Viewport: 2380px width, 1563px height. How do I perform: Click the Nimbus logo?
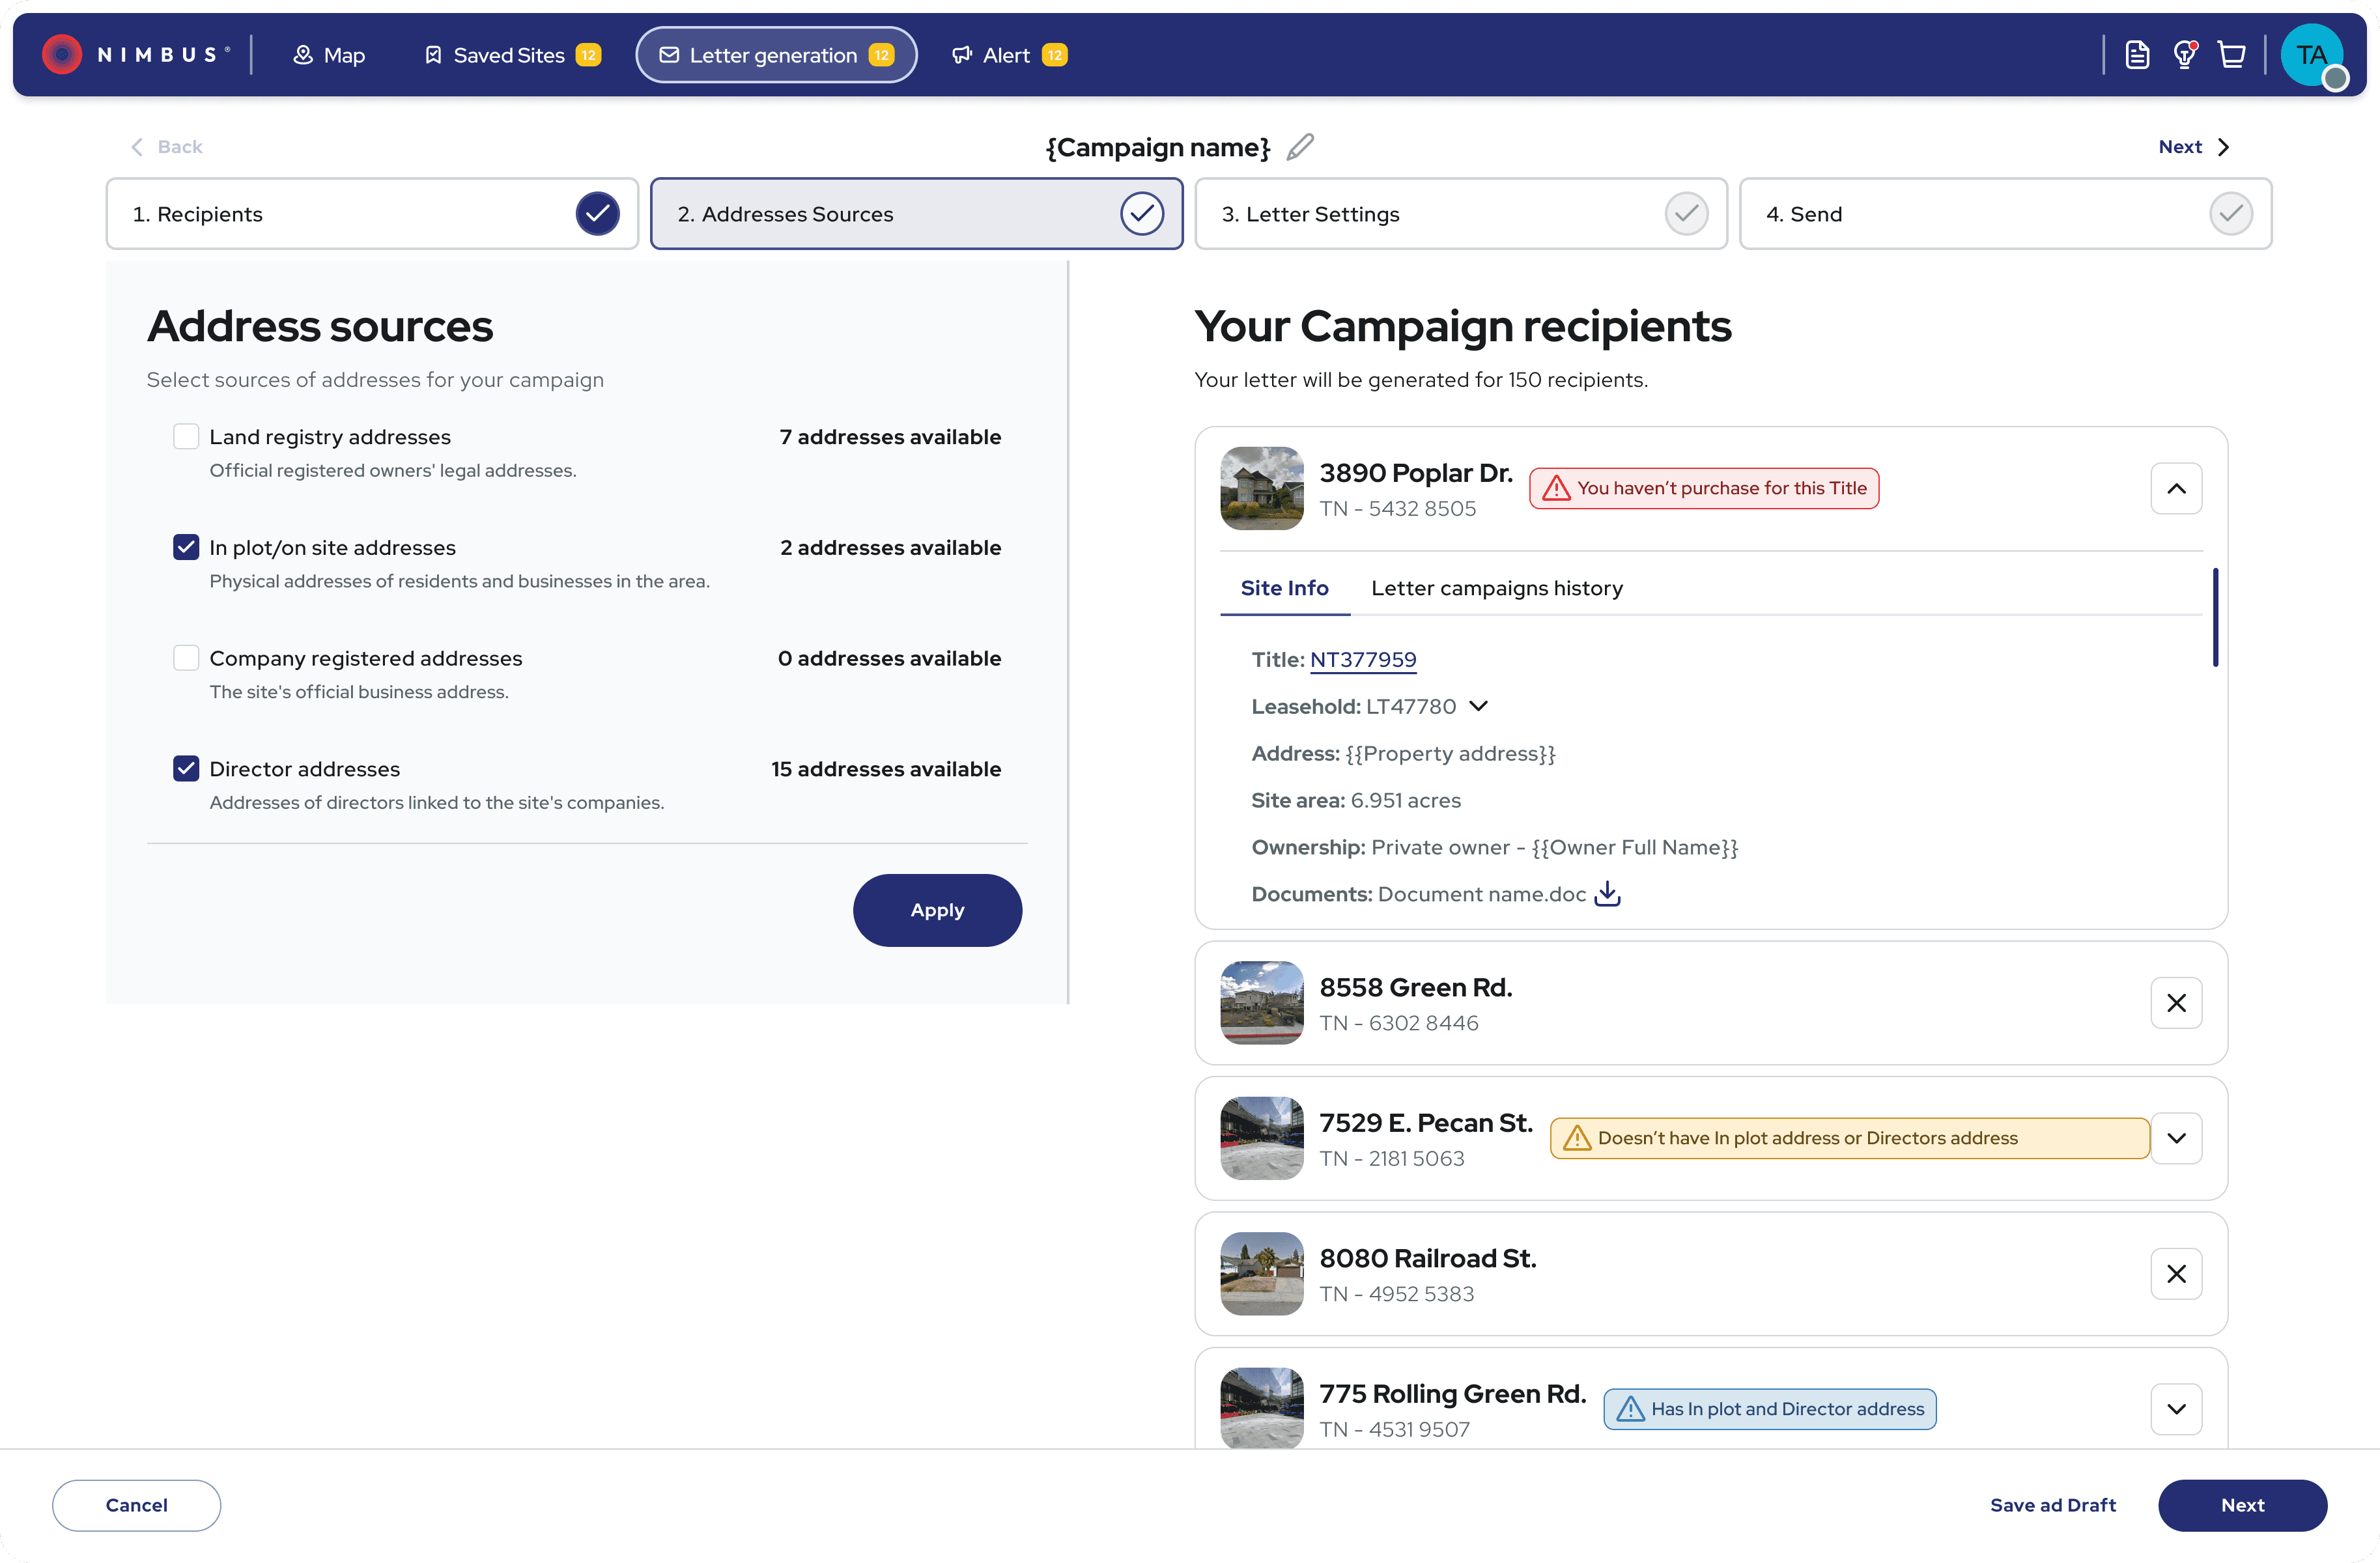coord(135,55)
